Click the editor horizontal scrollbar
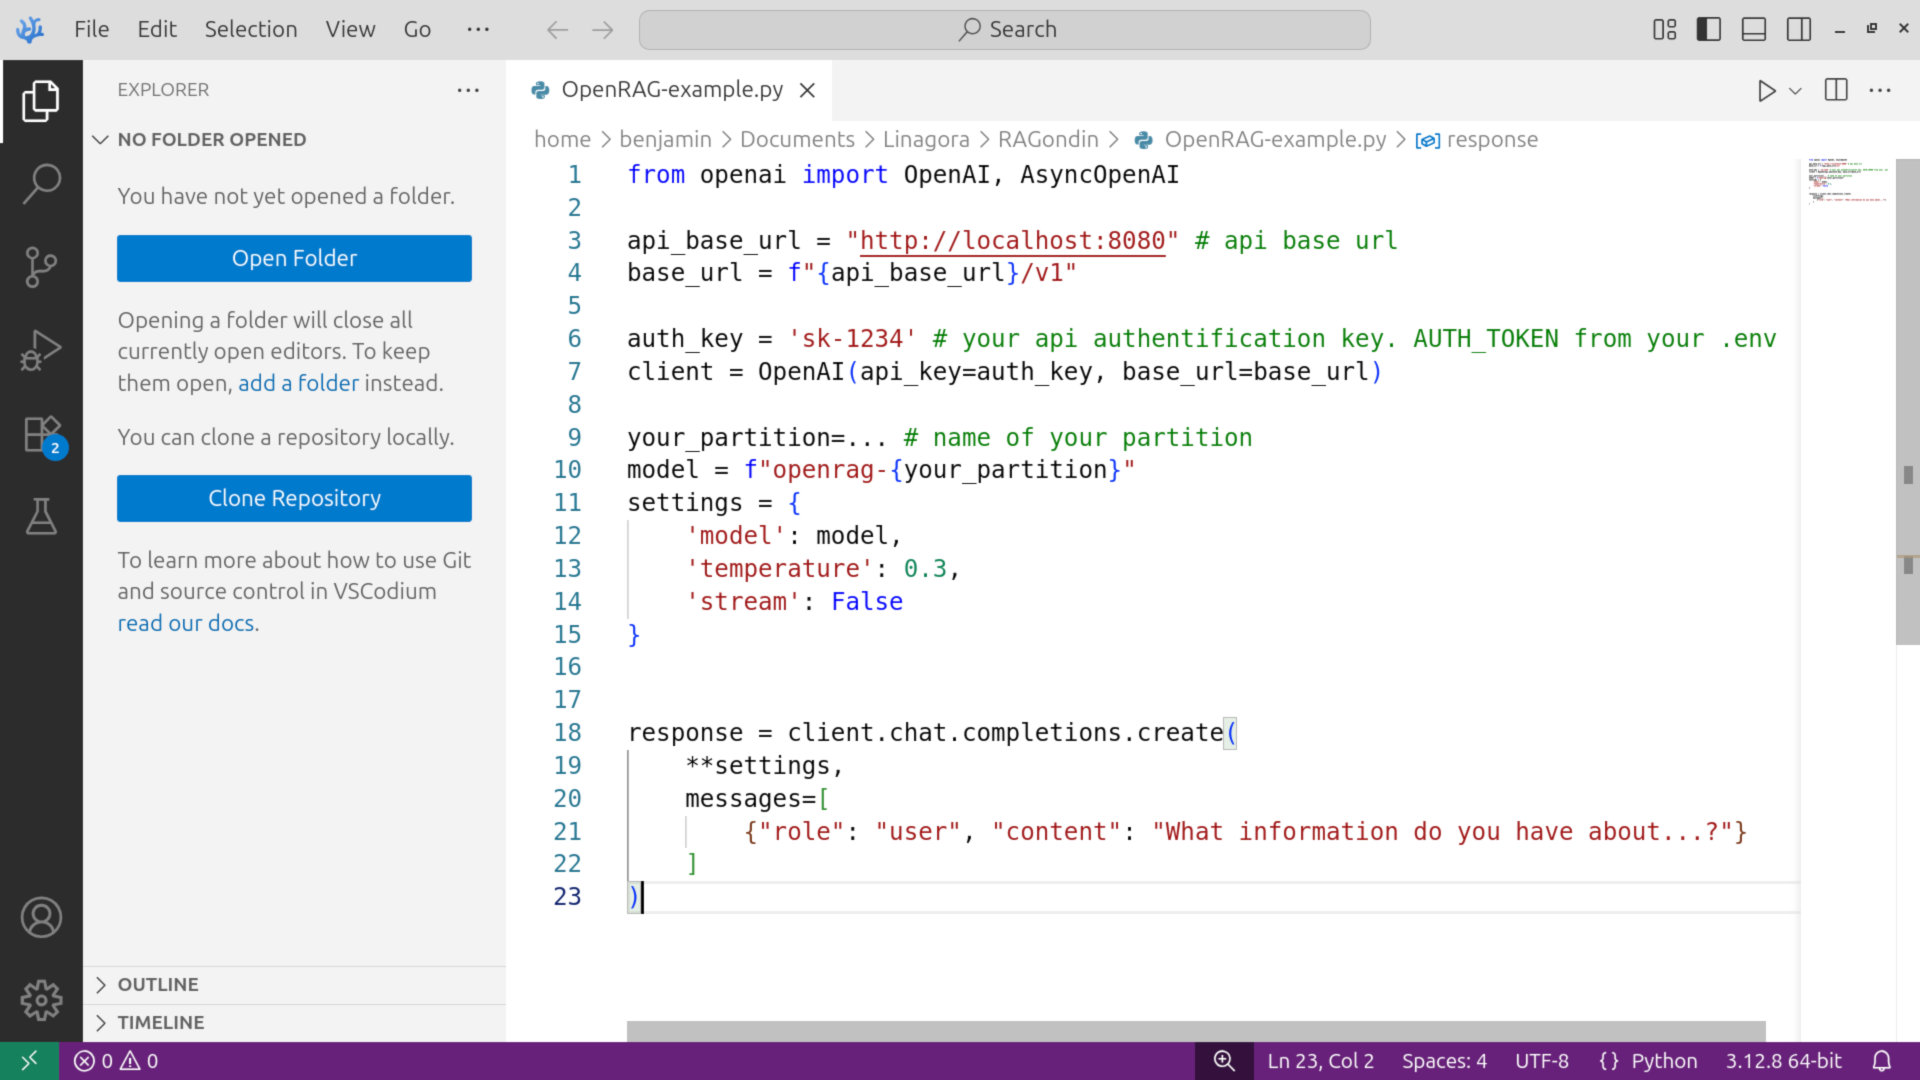The height and width of the screenshot is (1080, 1920). pyautogui.click(x=1196, y=1031)
